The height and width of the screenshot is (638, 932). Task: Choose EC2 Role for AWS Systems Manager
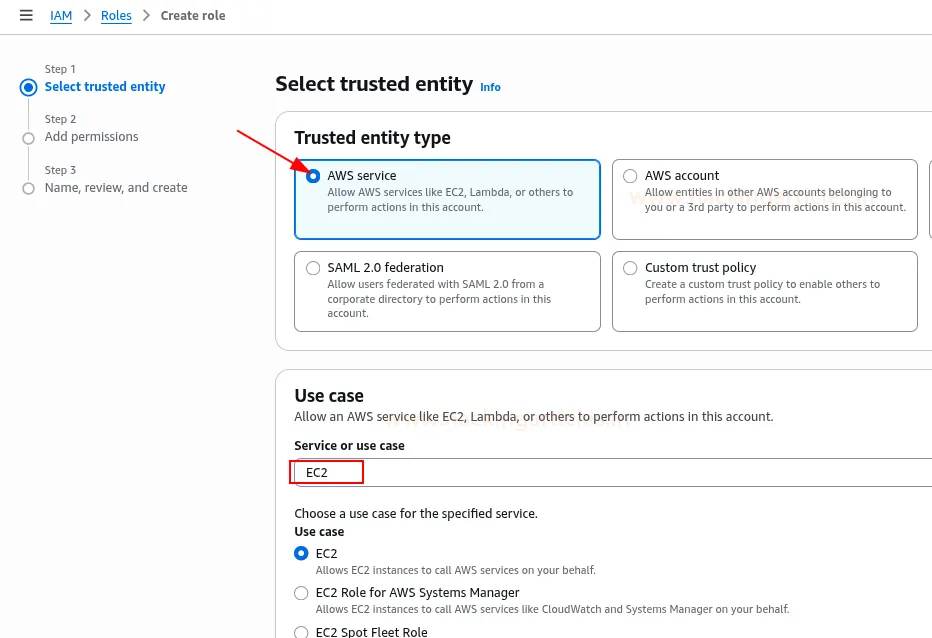point(301,593)
